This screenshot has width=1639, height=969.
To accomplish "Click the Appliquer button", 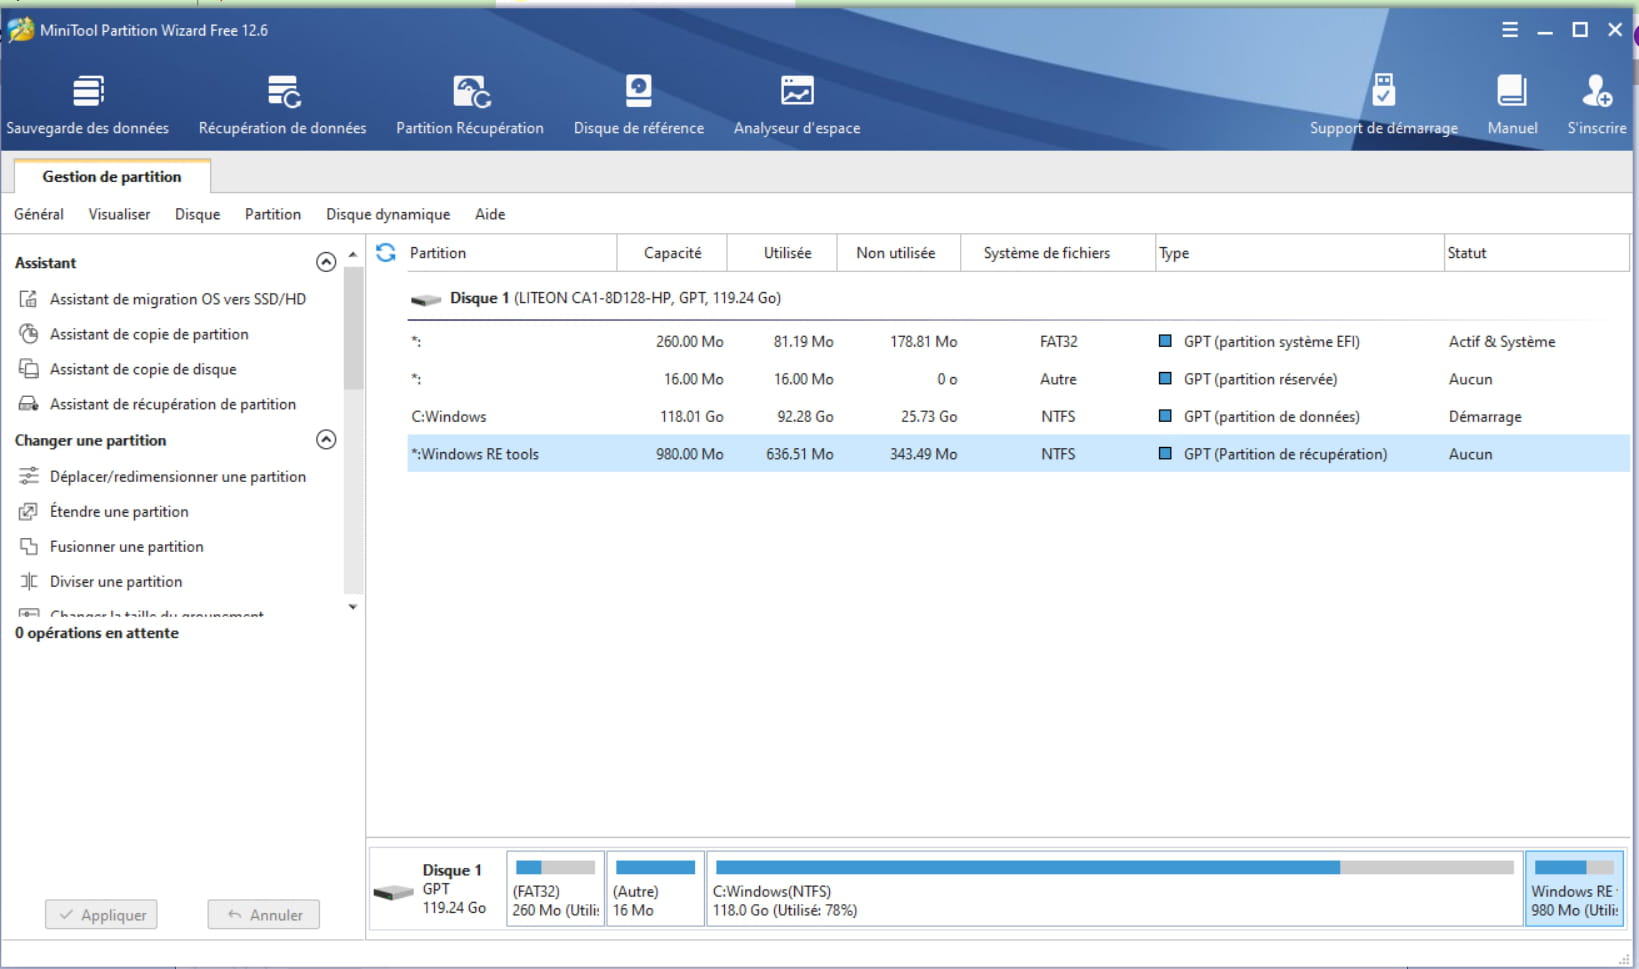I will tap(101, 914).
